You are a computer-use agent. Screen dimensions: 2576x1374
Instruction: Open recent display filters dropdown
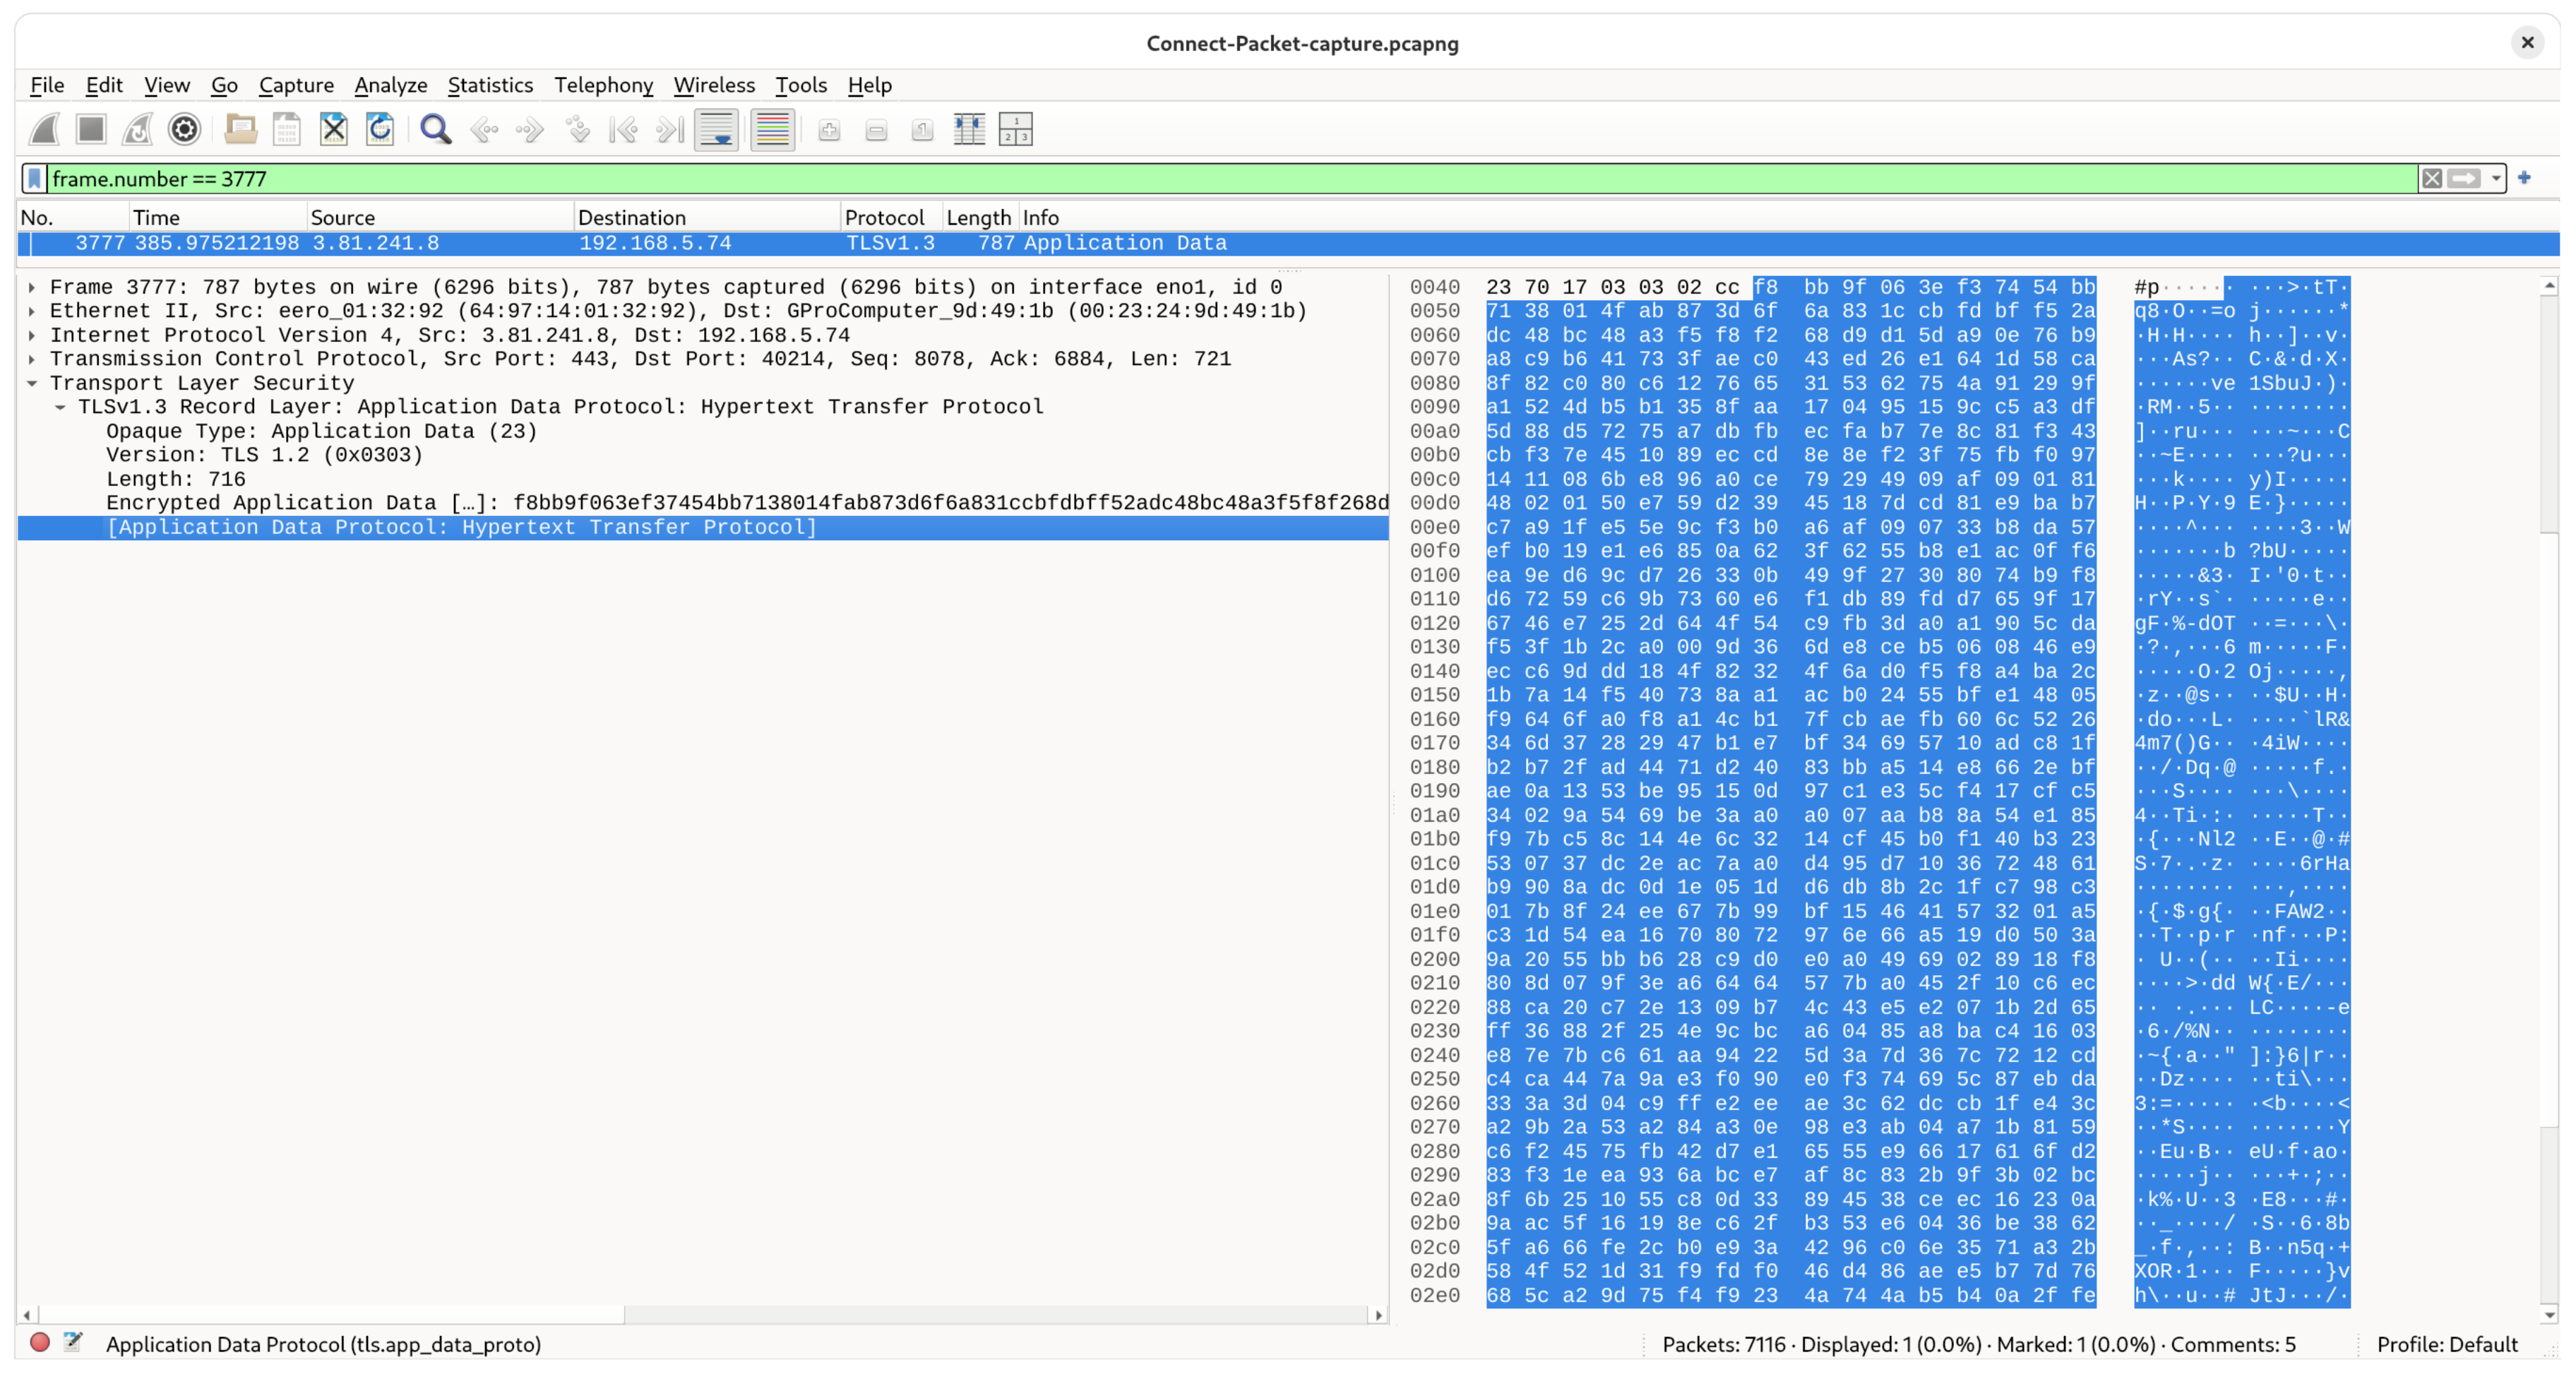[2496, 179]
